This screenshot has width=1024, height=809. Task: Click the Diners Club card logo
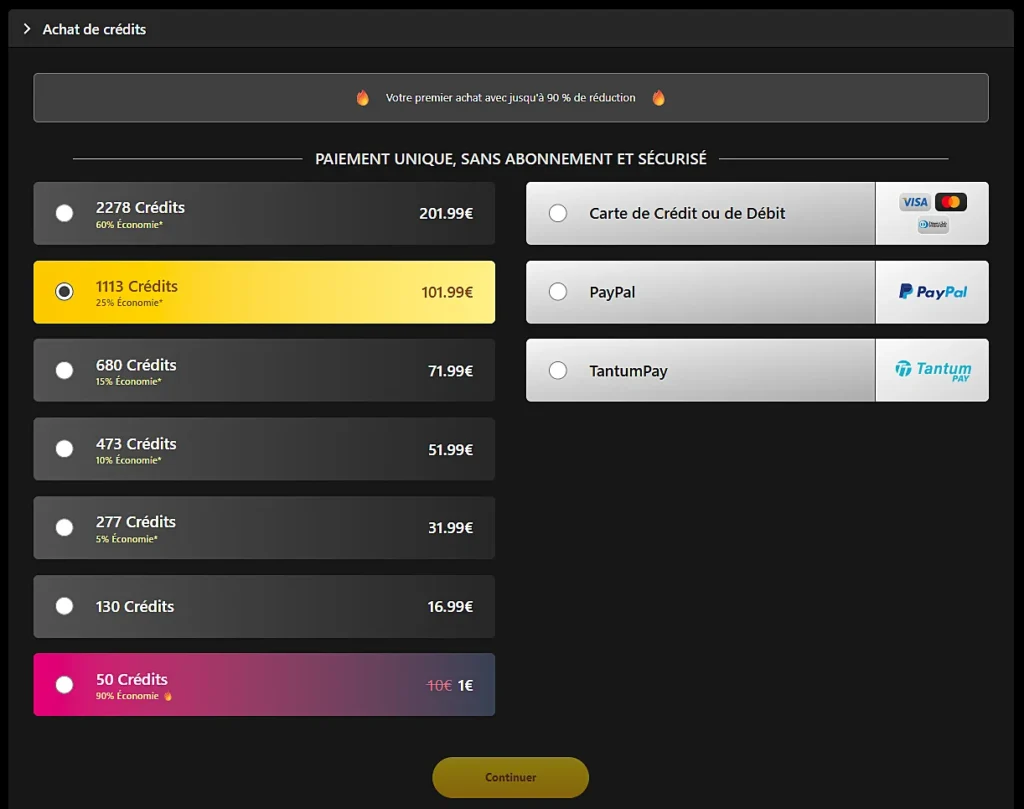(932, 226)
